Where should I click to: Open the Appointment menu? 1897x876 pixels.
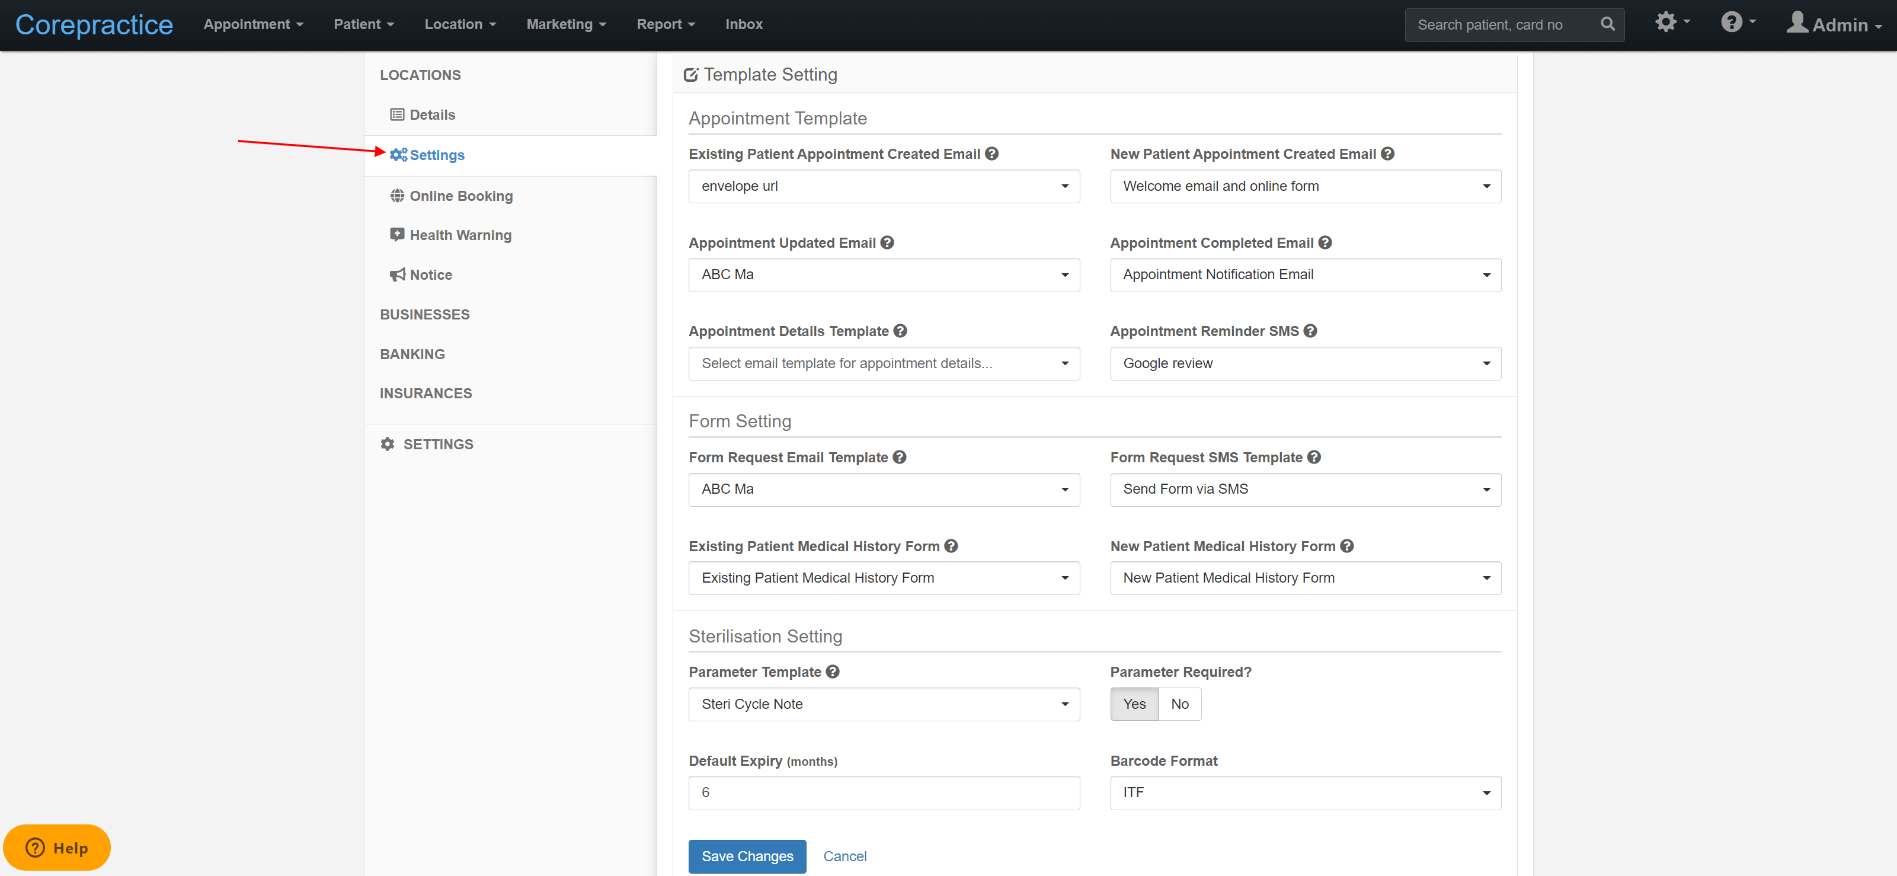[253, 24]
